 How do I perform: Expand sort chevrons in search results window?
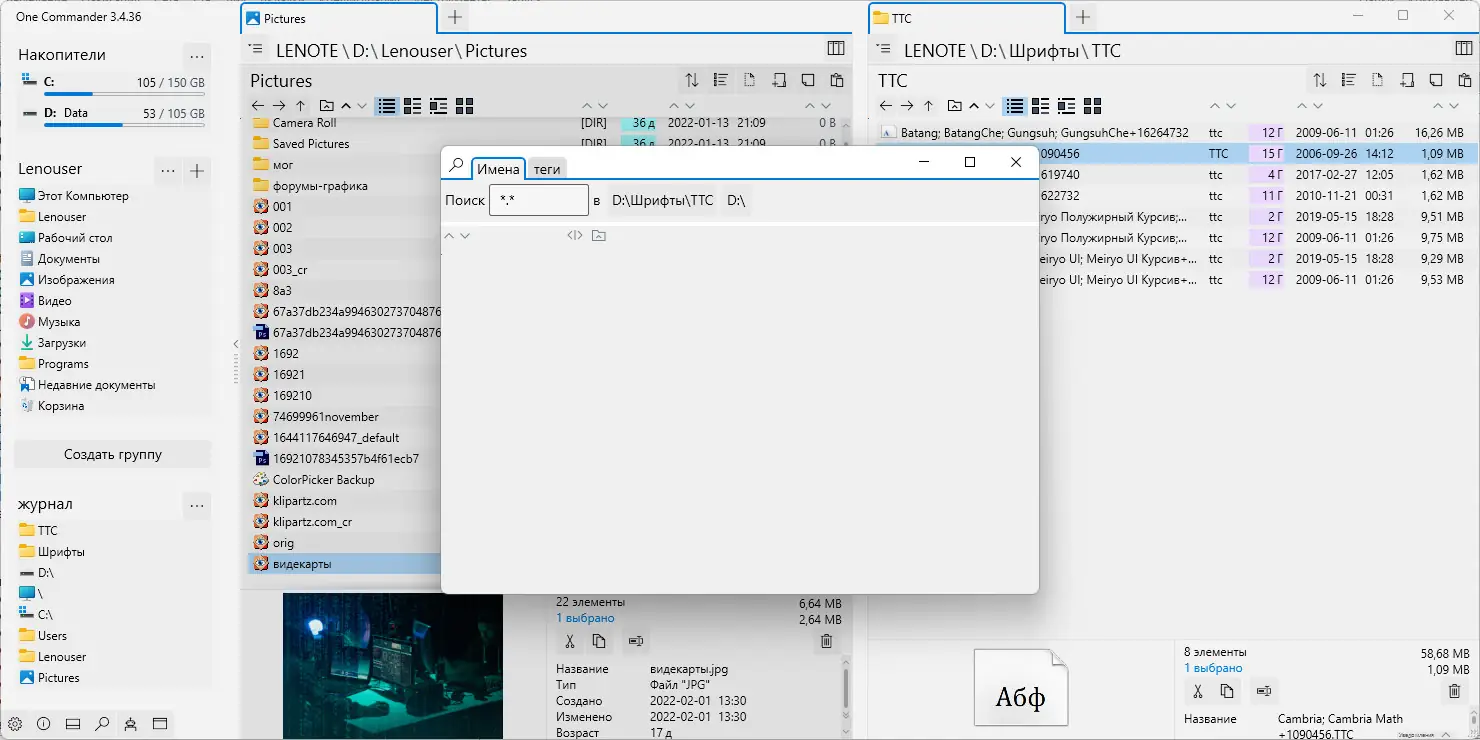pos(456,236)
